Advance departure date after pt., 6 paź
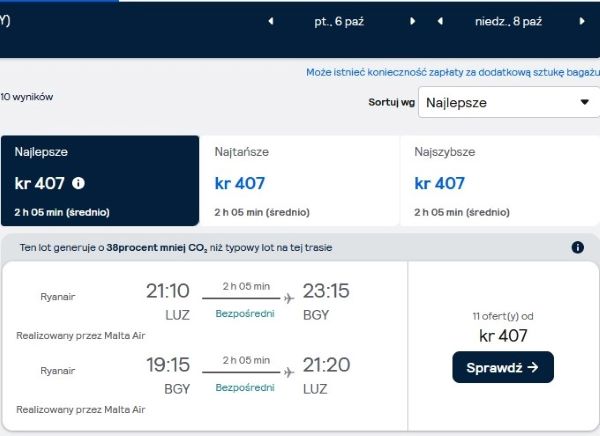This screenshot has height=436, width=600. [412, 21]
